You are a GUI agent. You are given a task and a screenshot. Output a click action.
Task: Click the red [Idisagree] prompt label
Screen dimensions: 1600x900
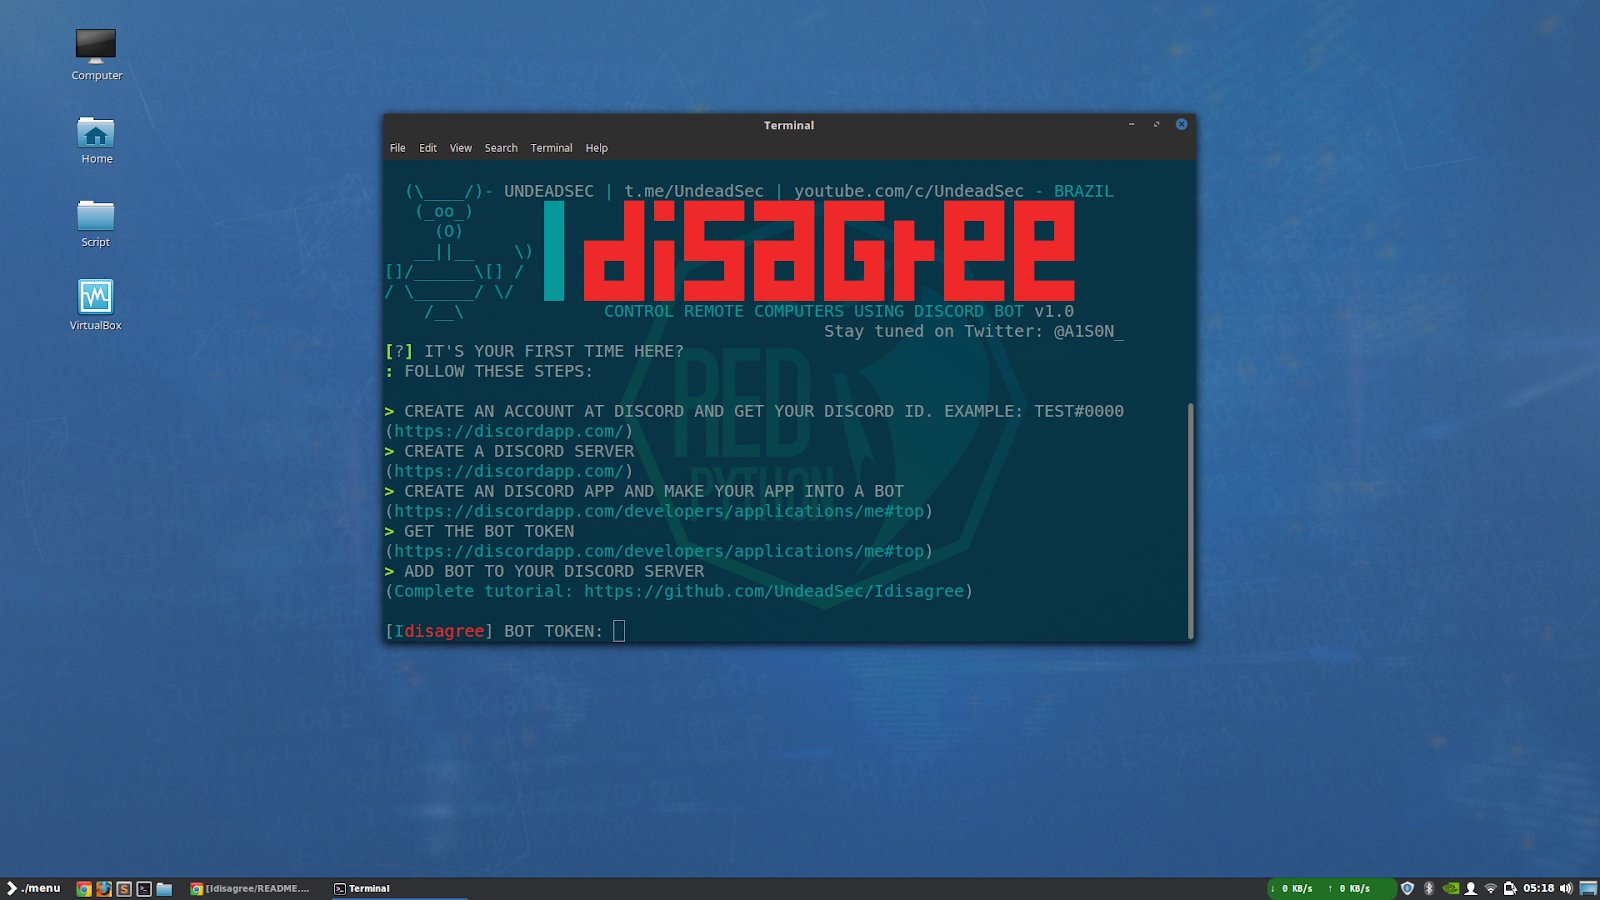pos(439,631)
